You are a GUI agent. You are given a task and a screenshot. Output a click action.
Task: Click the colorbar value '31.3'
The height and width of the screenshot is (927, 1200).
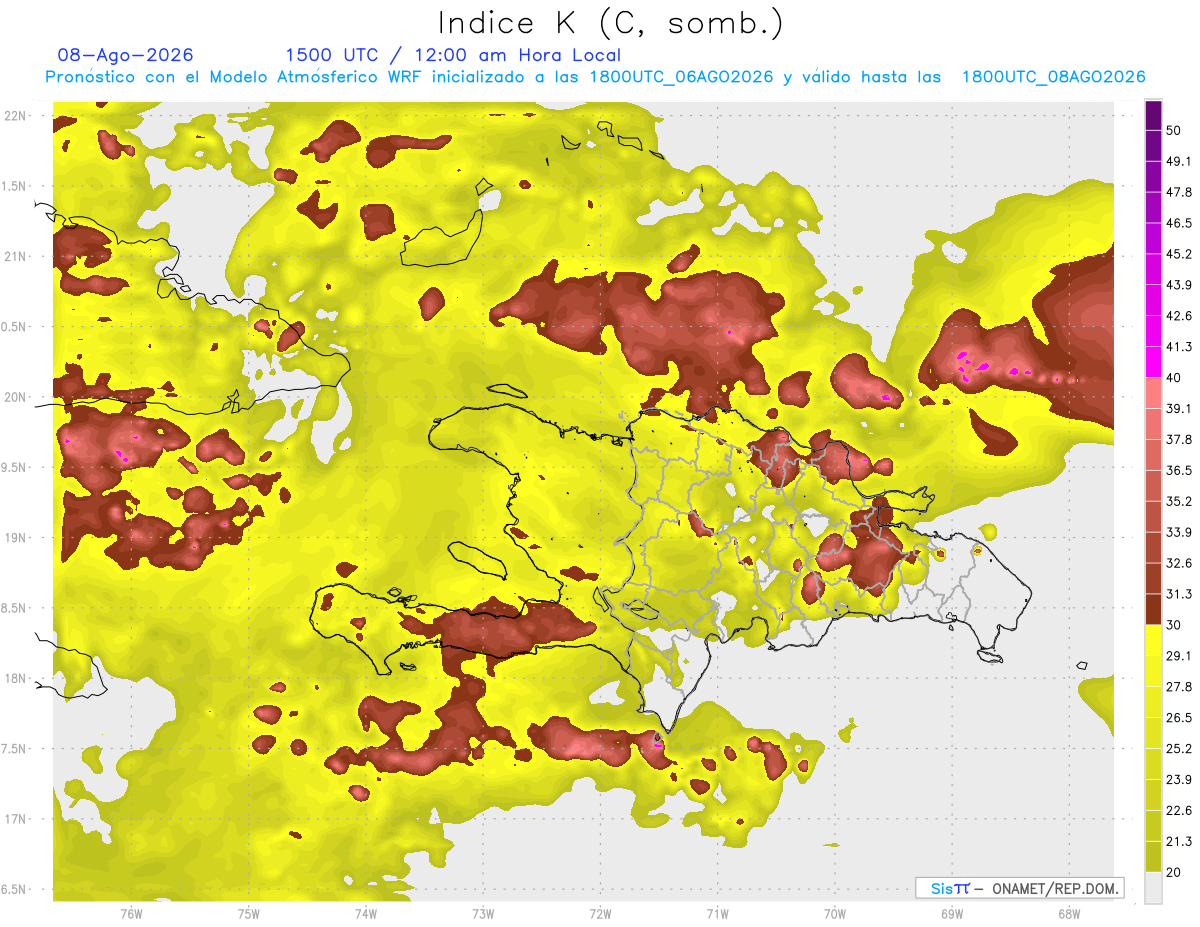1179,594
